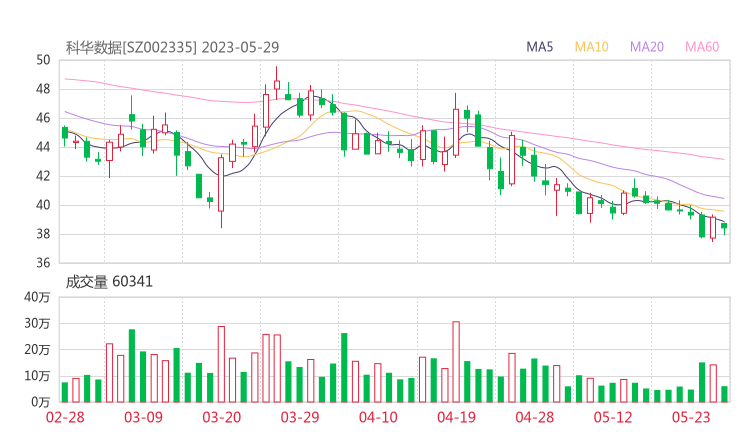The image size is (740, 440).
Task: Click the 20万 volume axis label
Action: pos(37,350)
